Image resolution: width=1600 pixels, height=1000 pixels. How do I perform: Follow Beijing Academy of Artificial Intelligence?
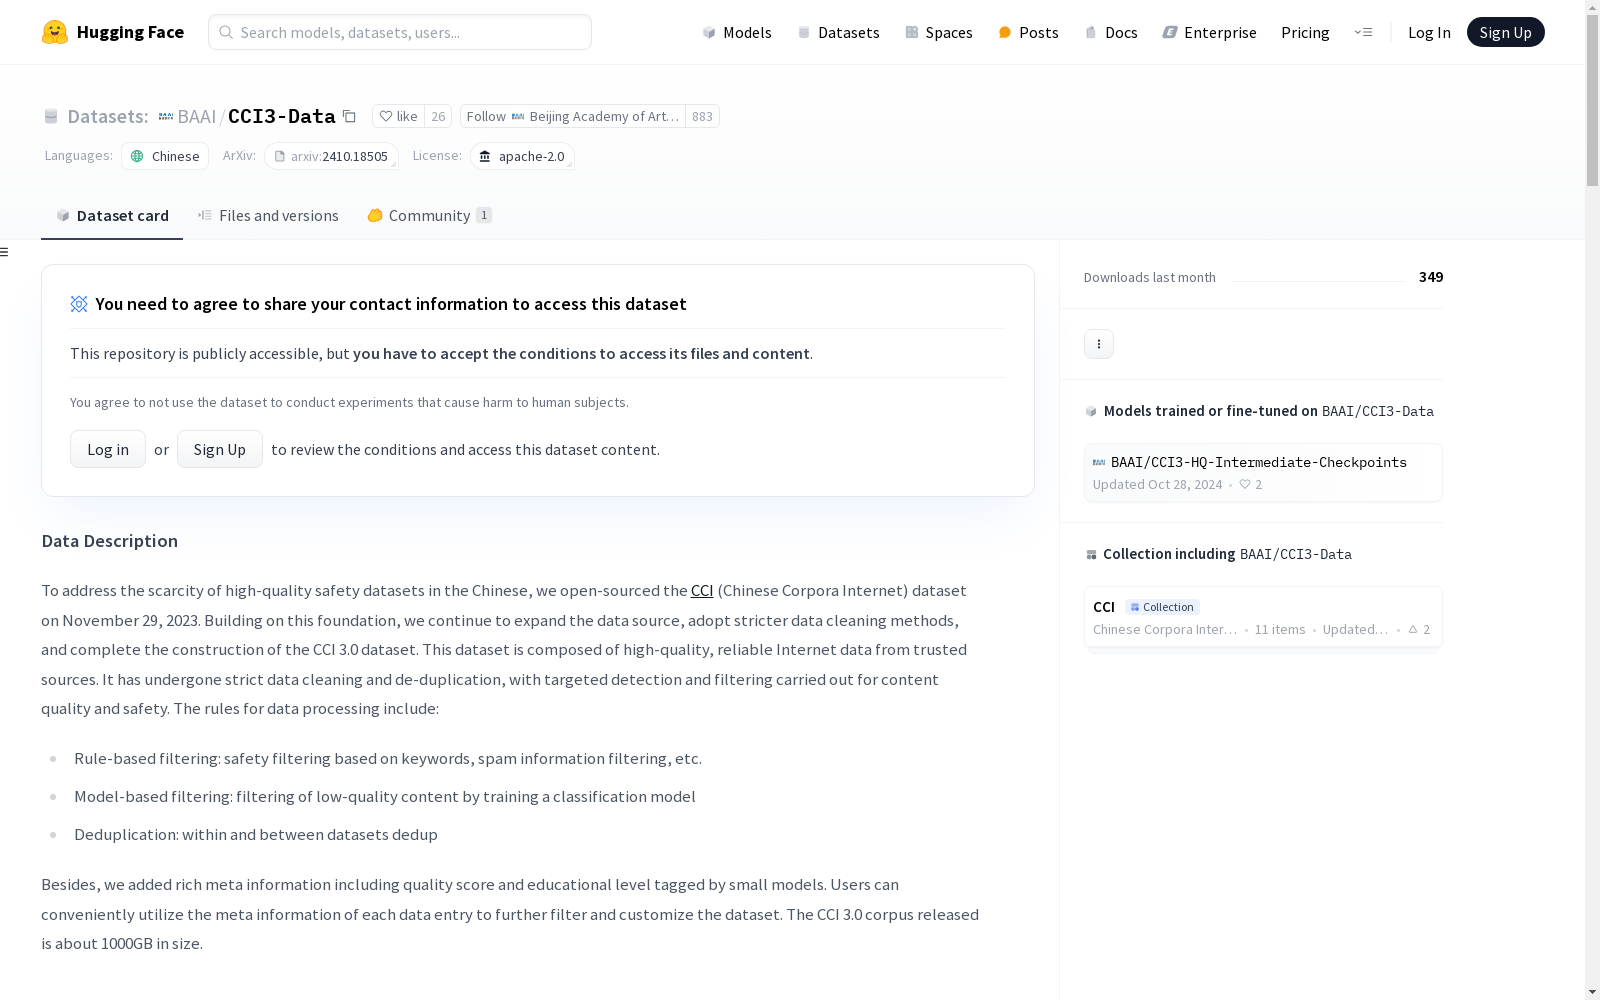point(573,116)
